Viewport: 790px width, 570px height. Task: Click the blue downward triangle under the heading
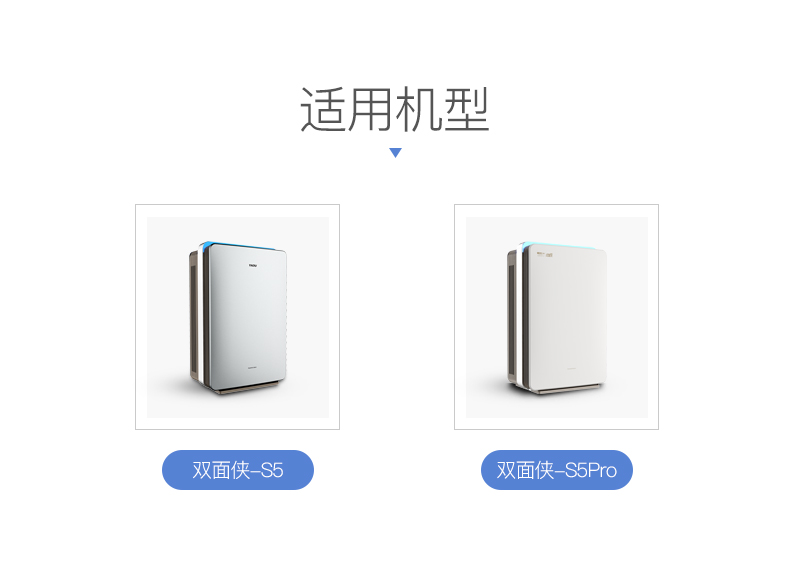tap(396, 152)
